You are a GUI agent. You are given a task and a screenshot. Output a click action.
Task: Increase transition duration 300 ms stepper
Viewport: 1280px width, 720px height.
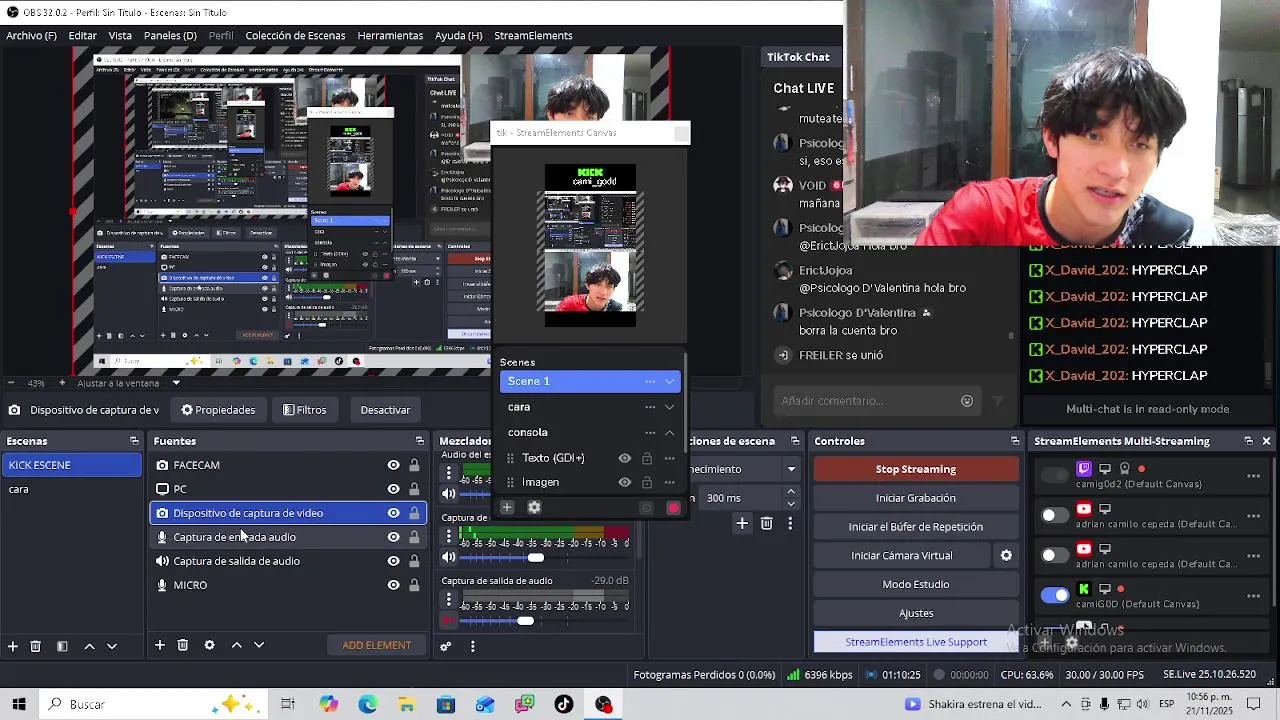click(x=791, y=492)
